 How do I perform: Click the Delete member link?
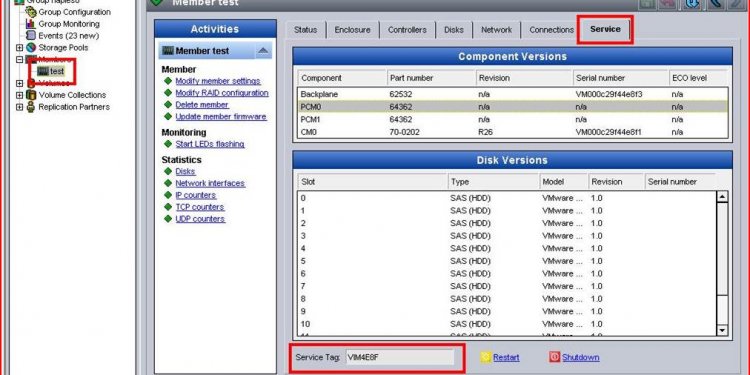(202, 105)
